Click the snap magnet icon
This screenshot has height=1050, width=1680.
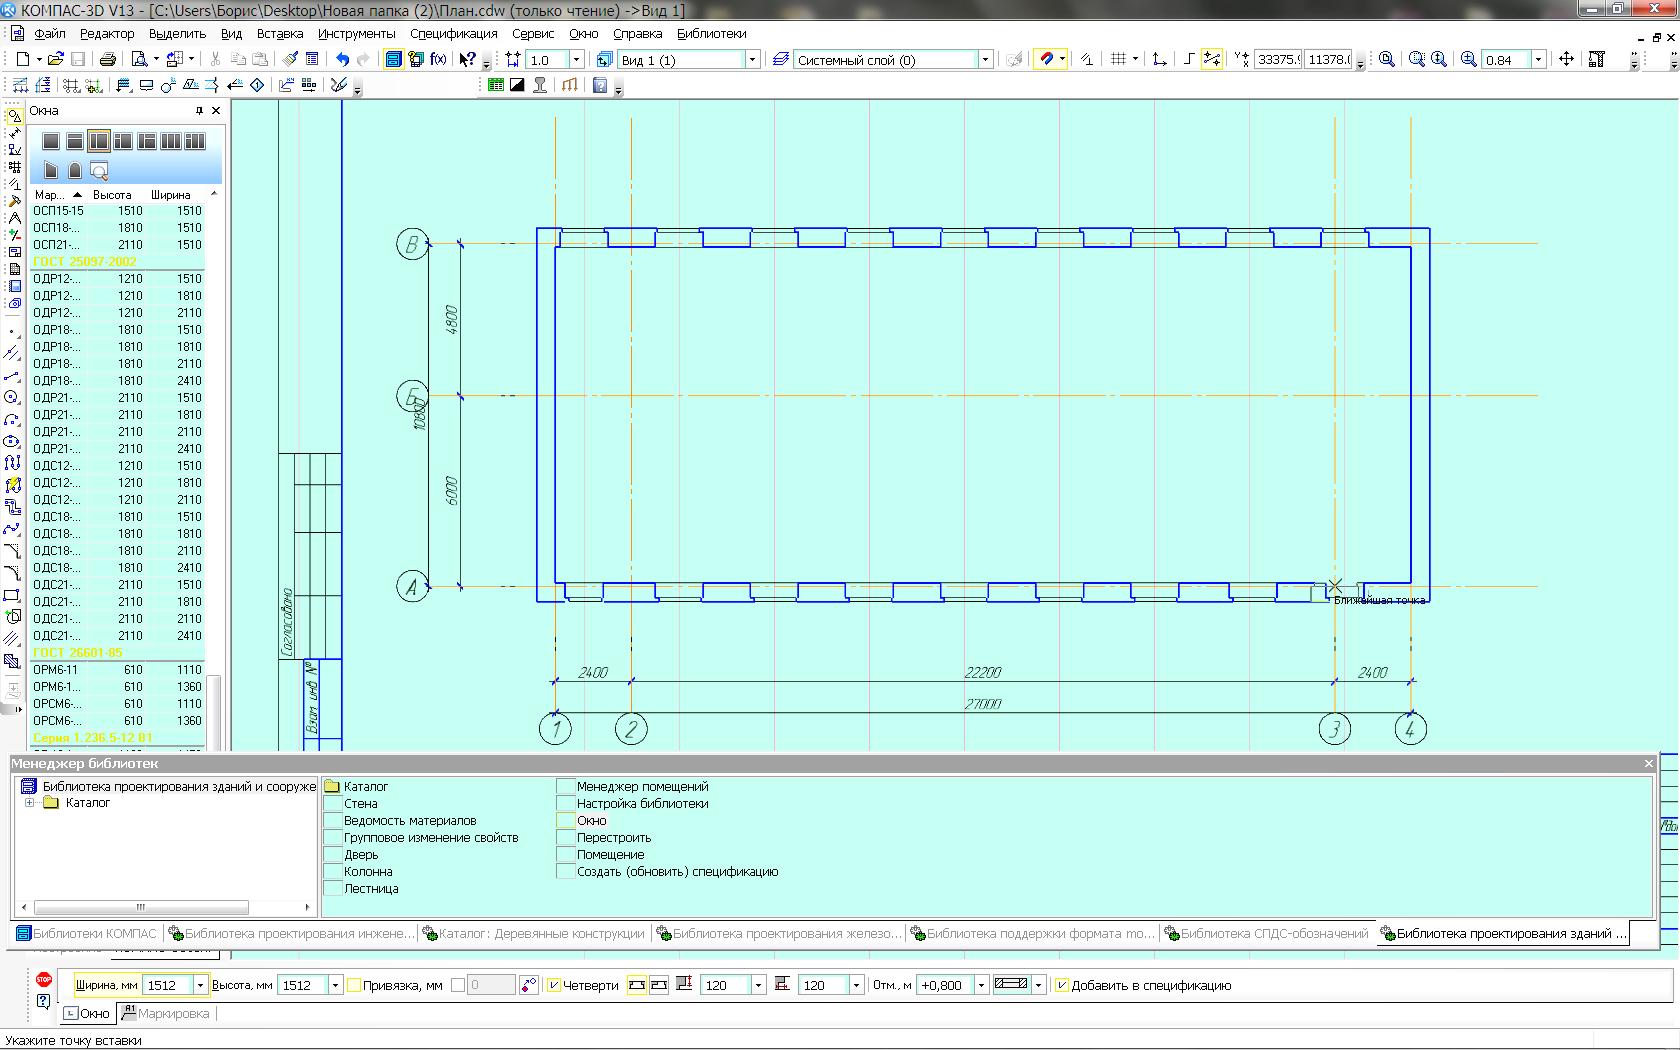[1046, 59]
